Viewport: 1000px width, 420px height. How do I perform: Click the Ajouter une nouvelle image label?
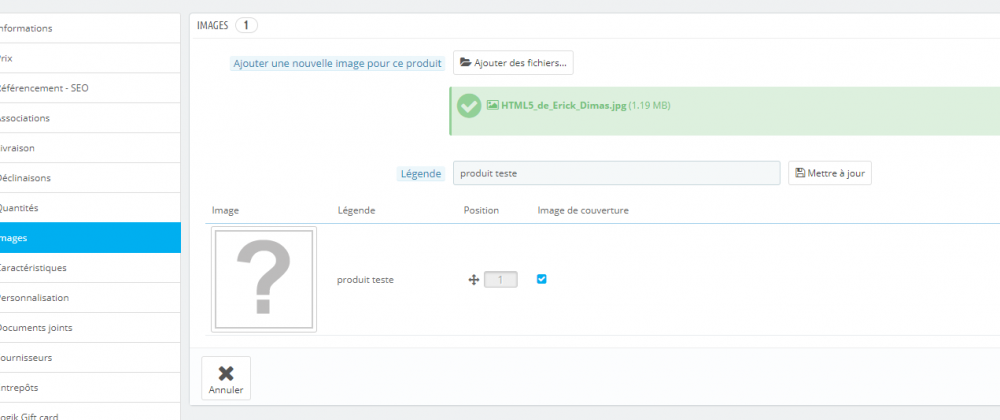point(337,64)
